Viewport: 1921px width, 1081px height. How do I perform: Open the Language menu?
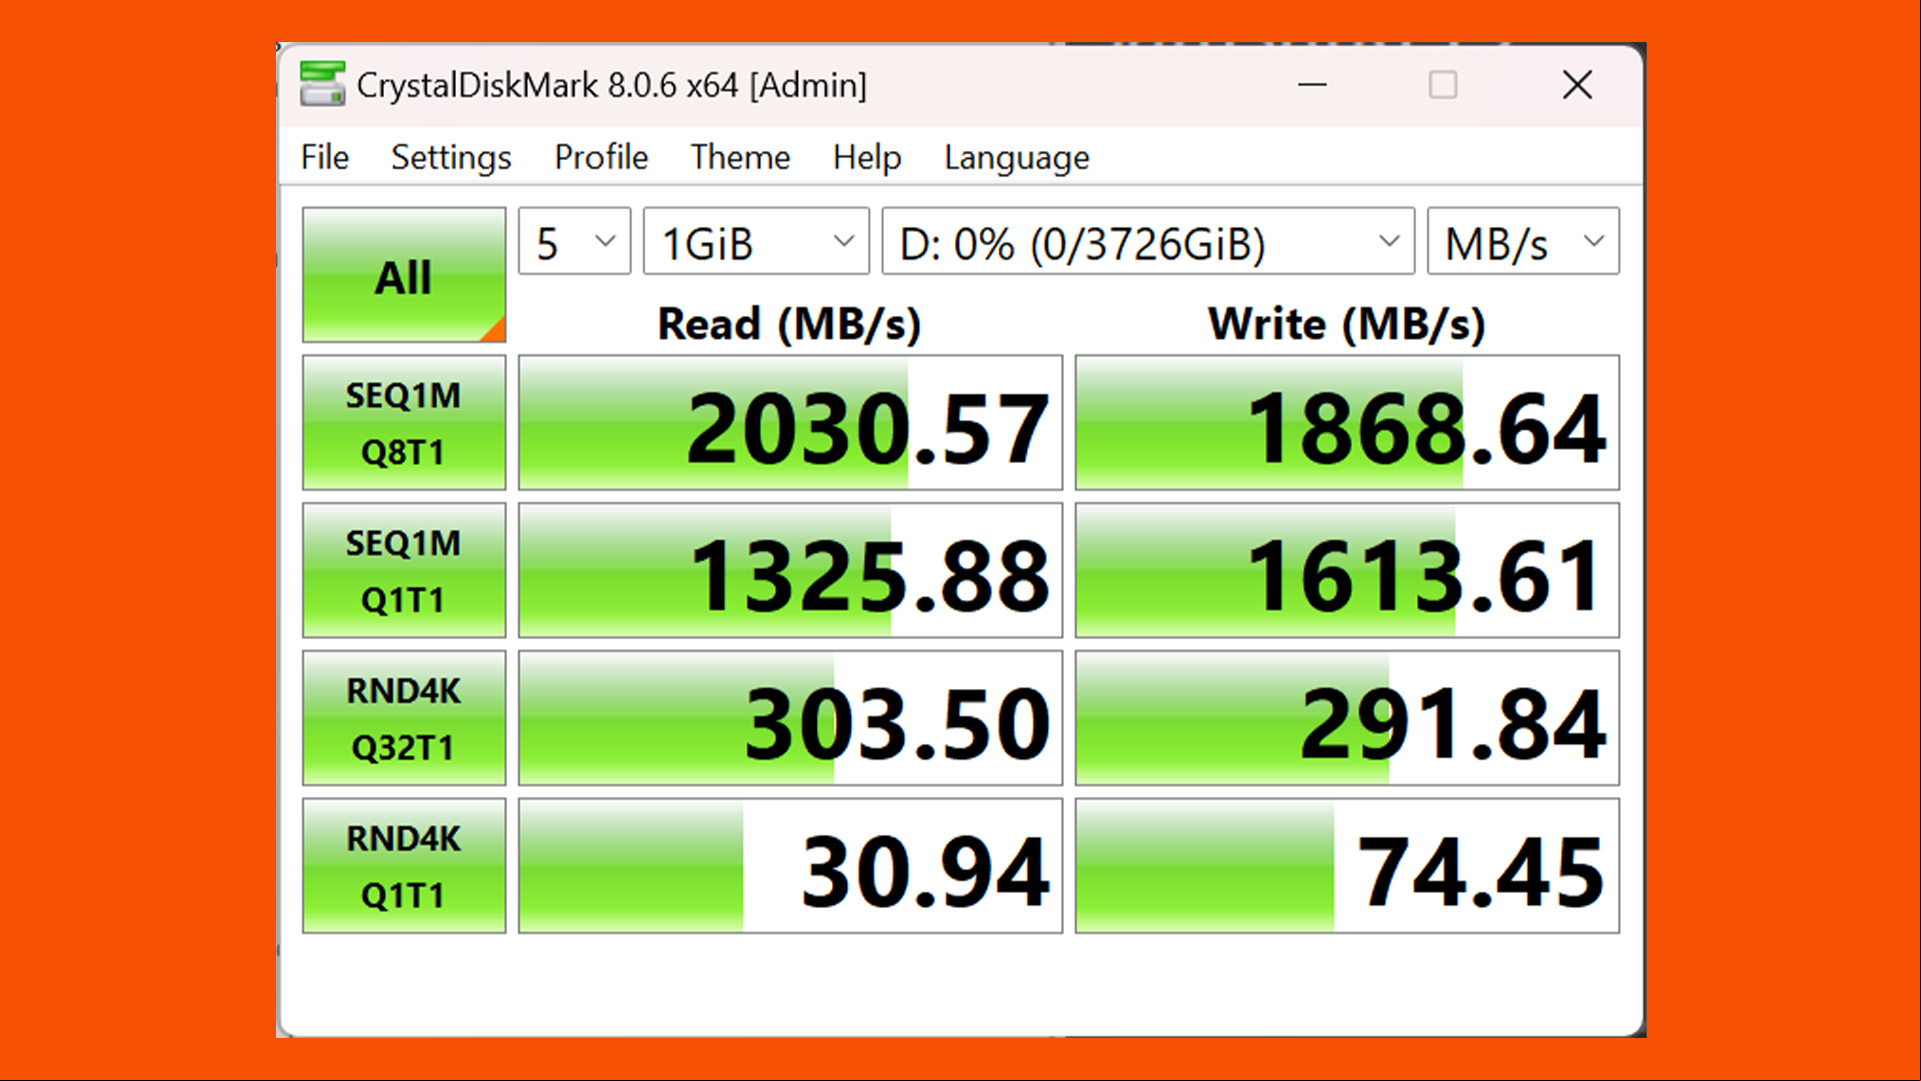(x=1017, y=157)
